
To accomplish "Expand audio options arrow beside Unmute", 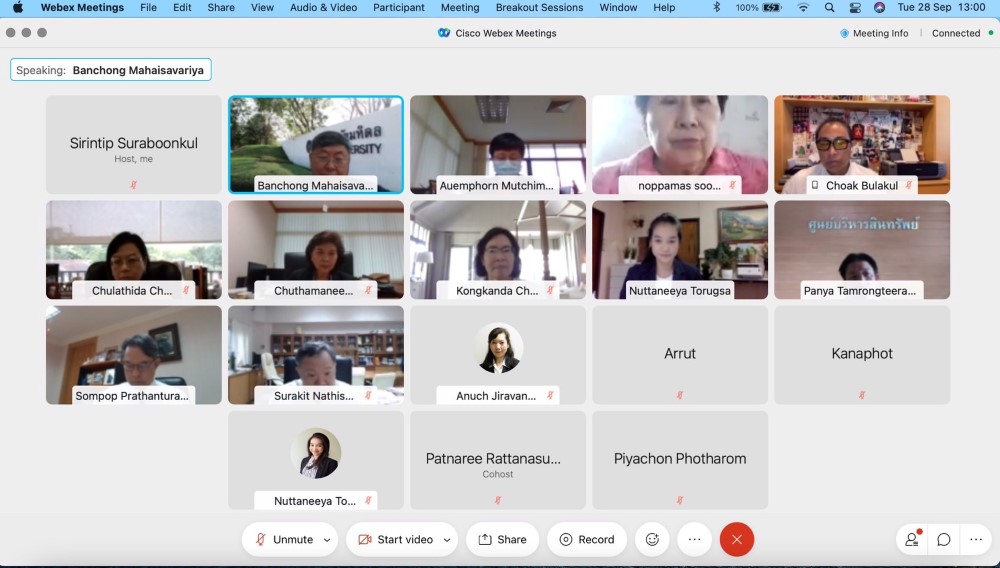I will (327, 539).
